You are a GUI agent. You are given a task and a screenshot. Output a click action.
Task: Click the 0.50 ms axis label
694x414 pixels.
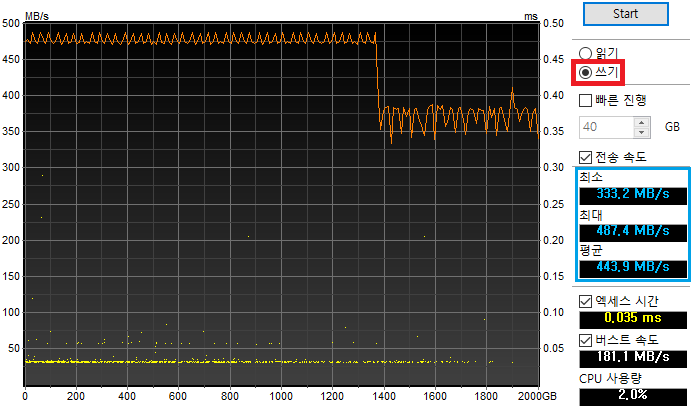tap(553, 23)
